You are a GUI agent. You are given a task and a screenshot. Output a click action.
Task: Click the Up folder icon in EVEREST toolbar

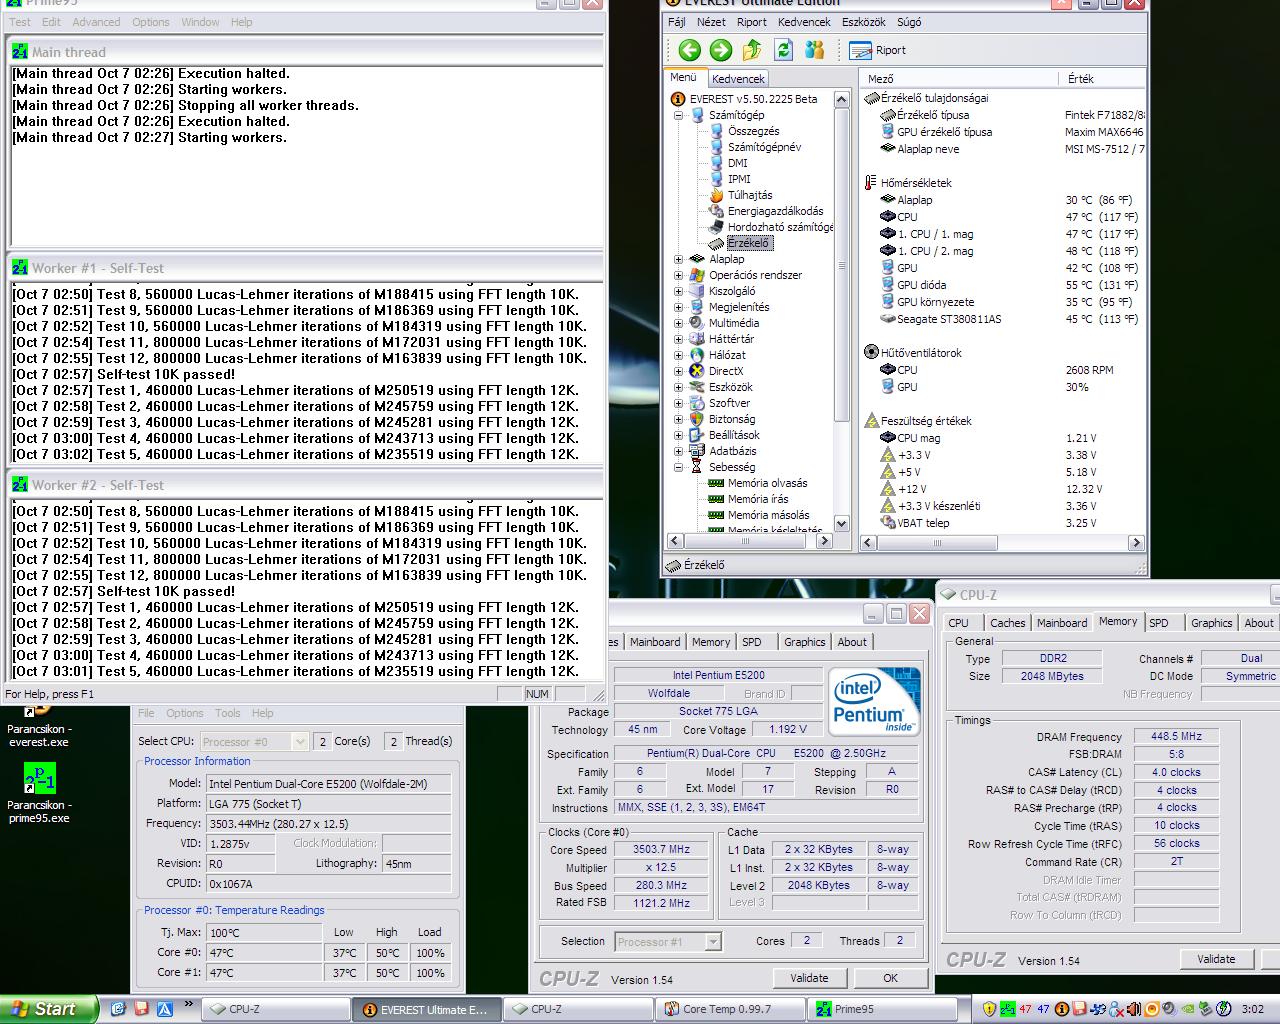tap(752, 50)
